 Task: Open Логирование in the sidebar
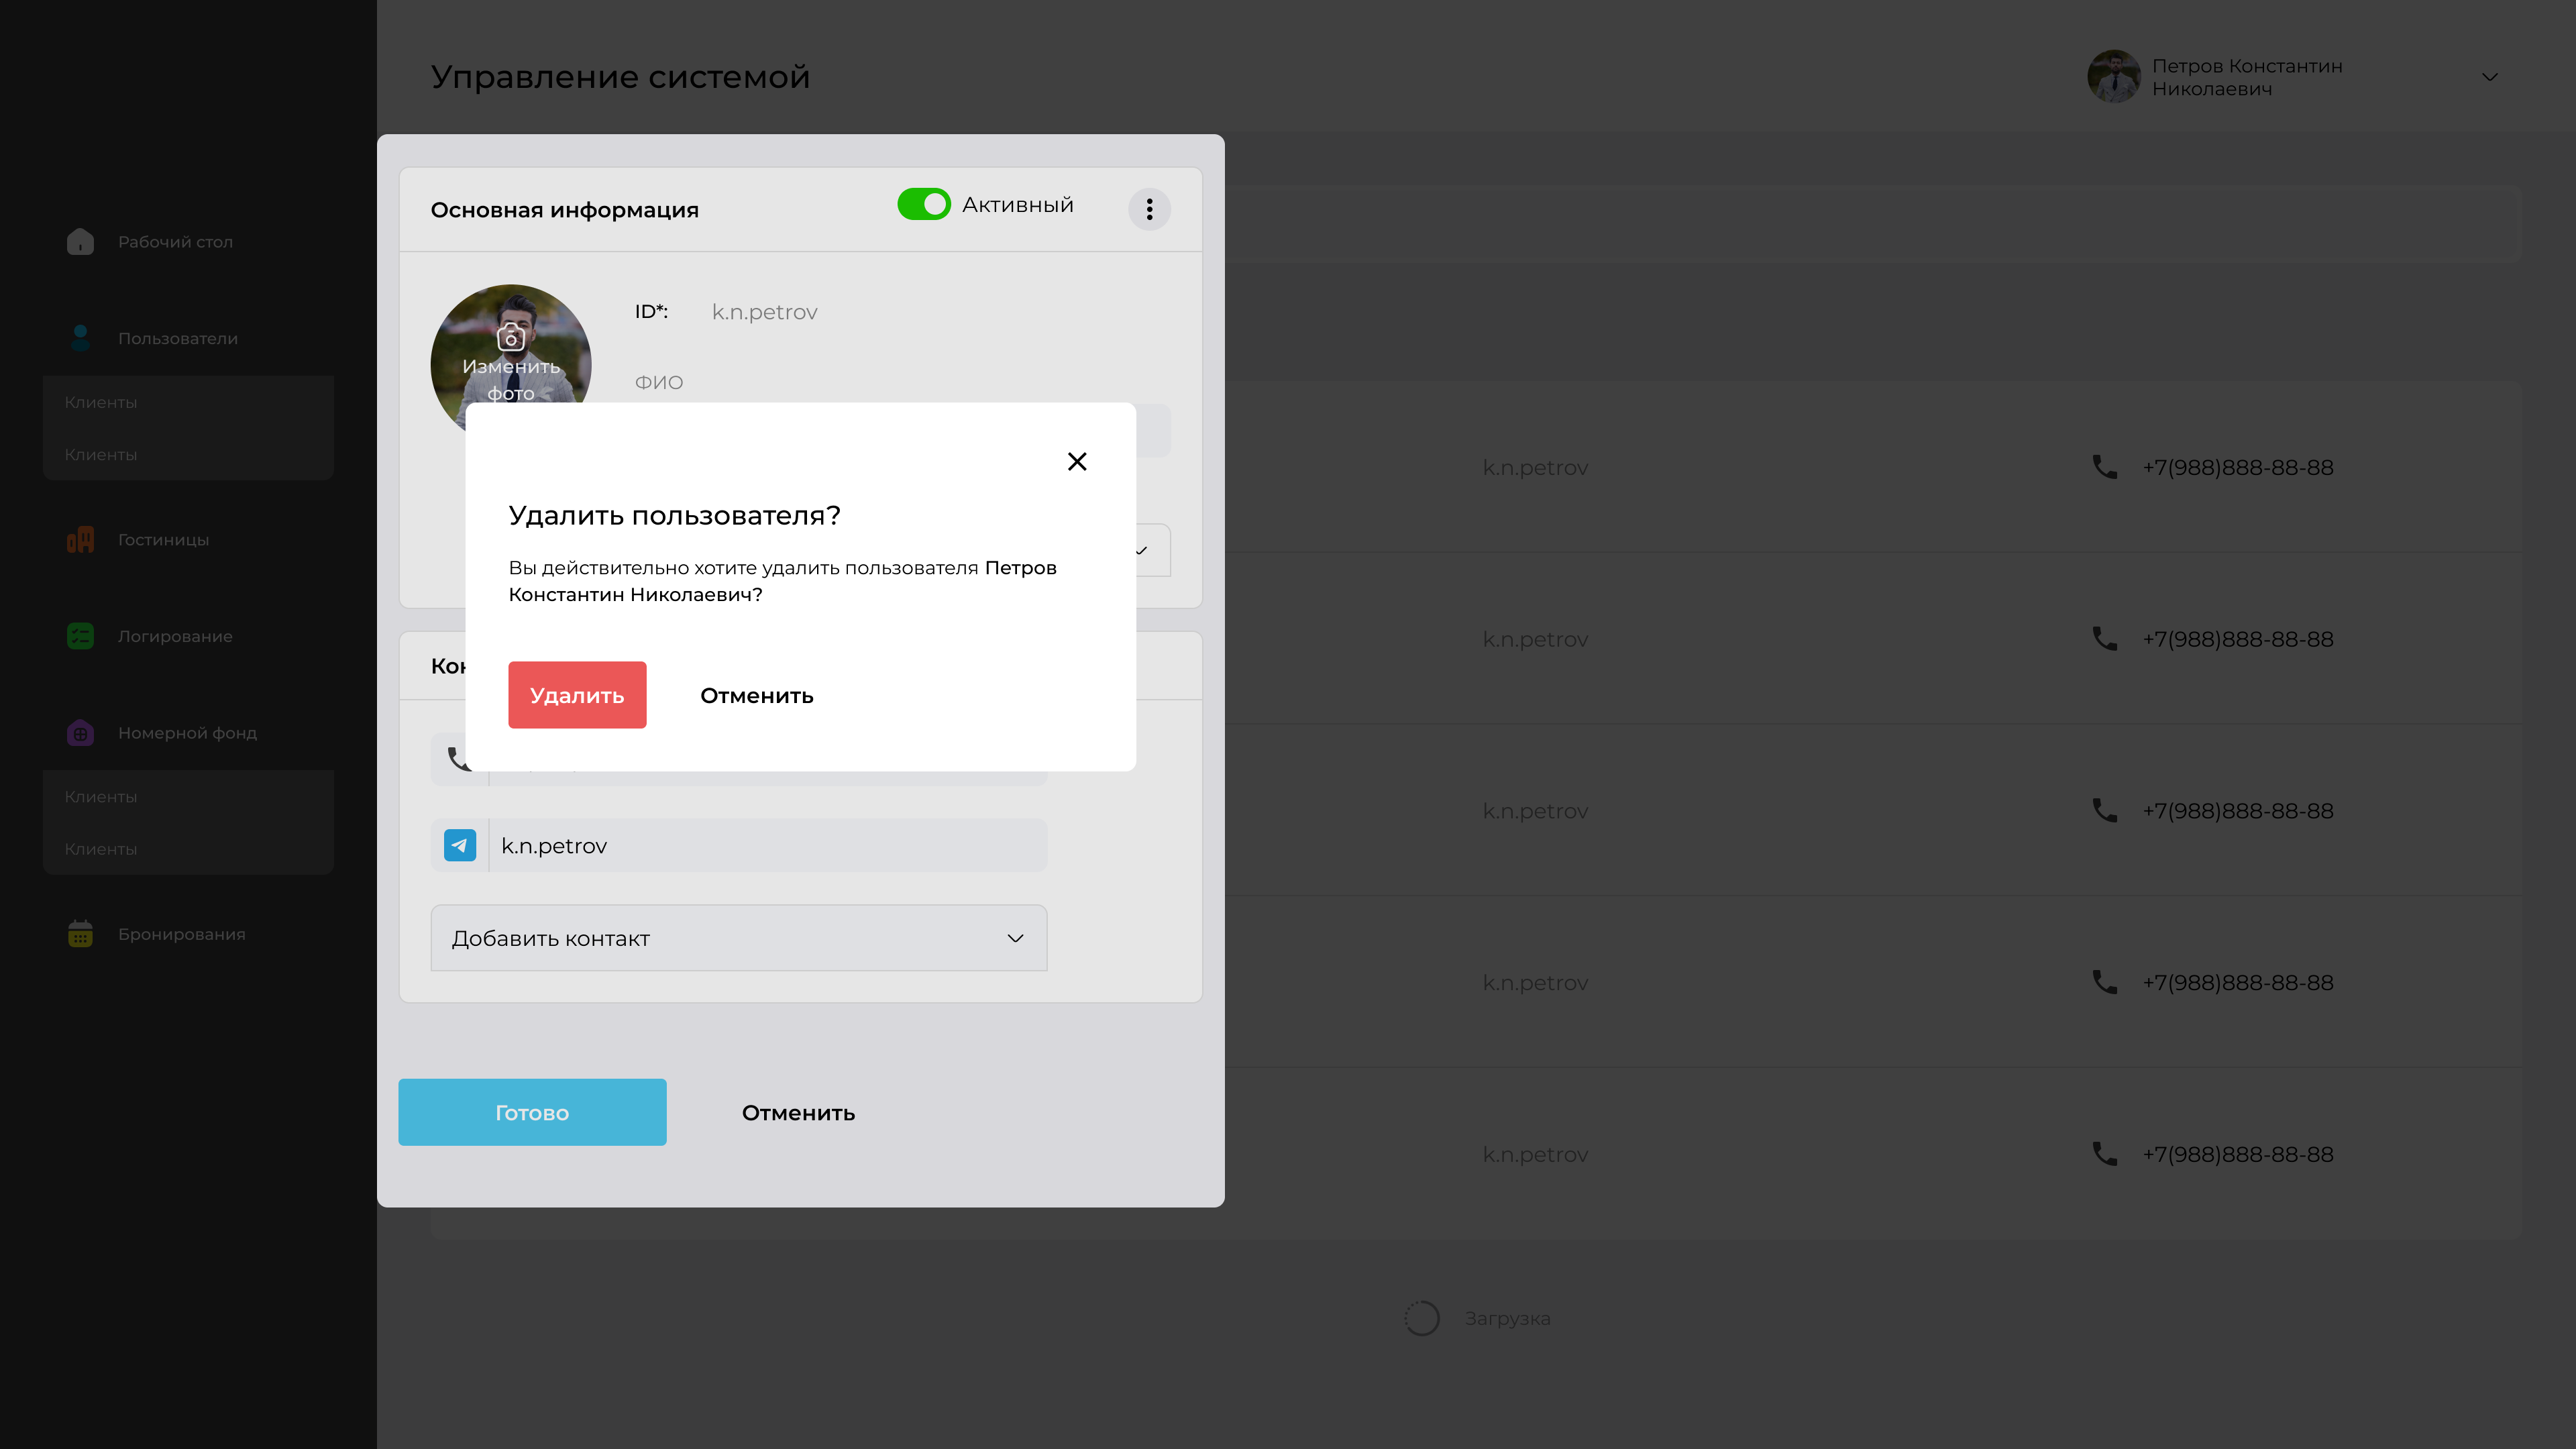175,636
